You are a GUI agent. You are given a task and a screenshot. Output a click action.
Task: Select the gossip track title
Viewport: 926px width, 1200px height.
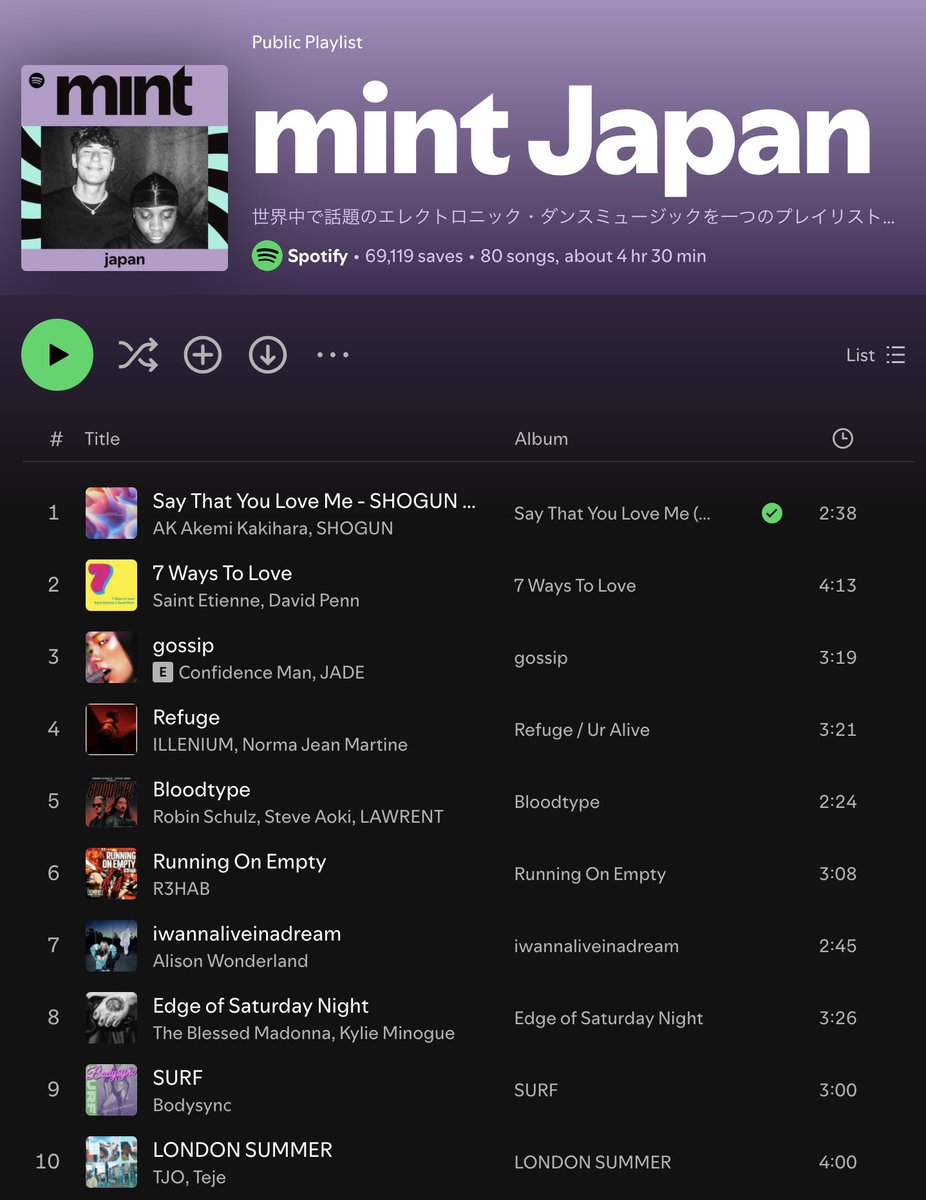[x=183, y=645]
